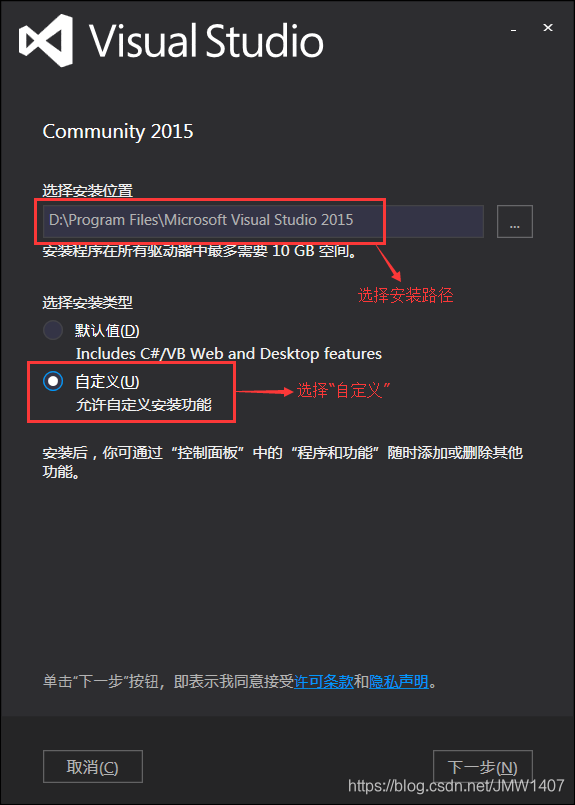Click the install location path field

(x=263, y=221)
